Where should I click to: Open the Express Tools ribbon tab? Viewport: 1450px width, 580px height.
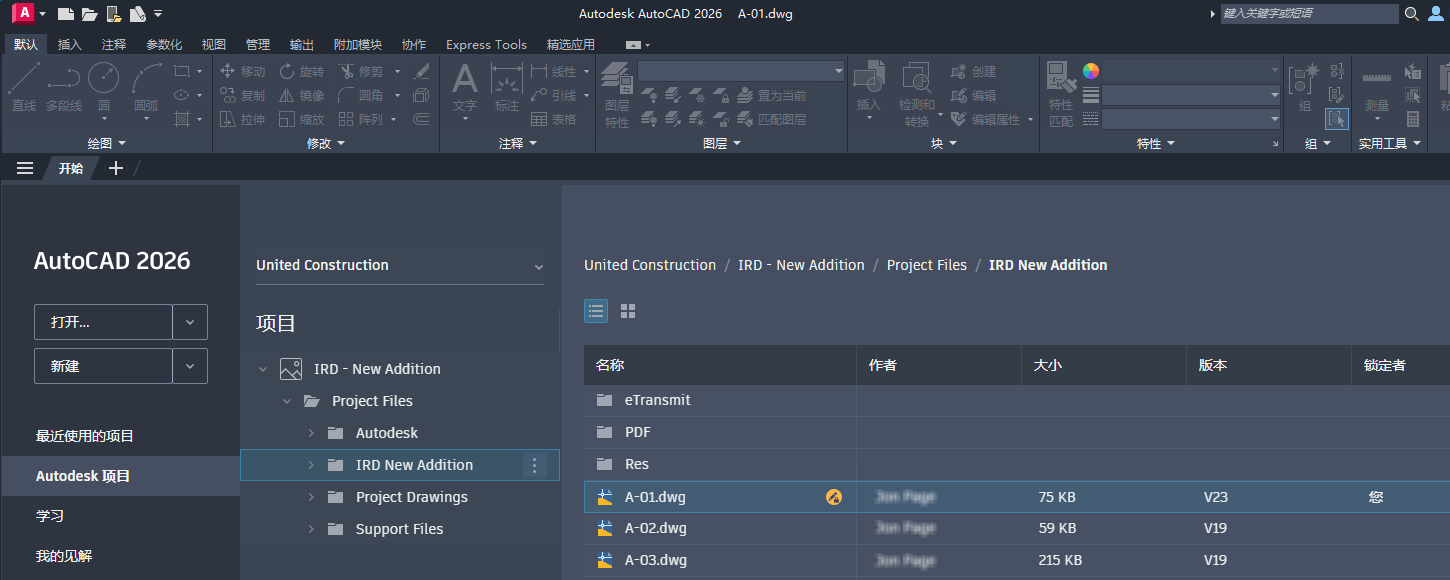486,44
